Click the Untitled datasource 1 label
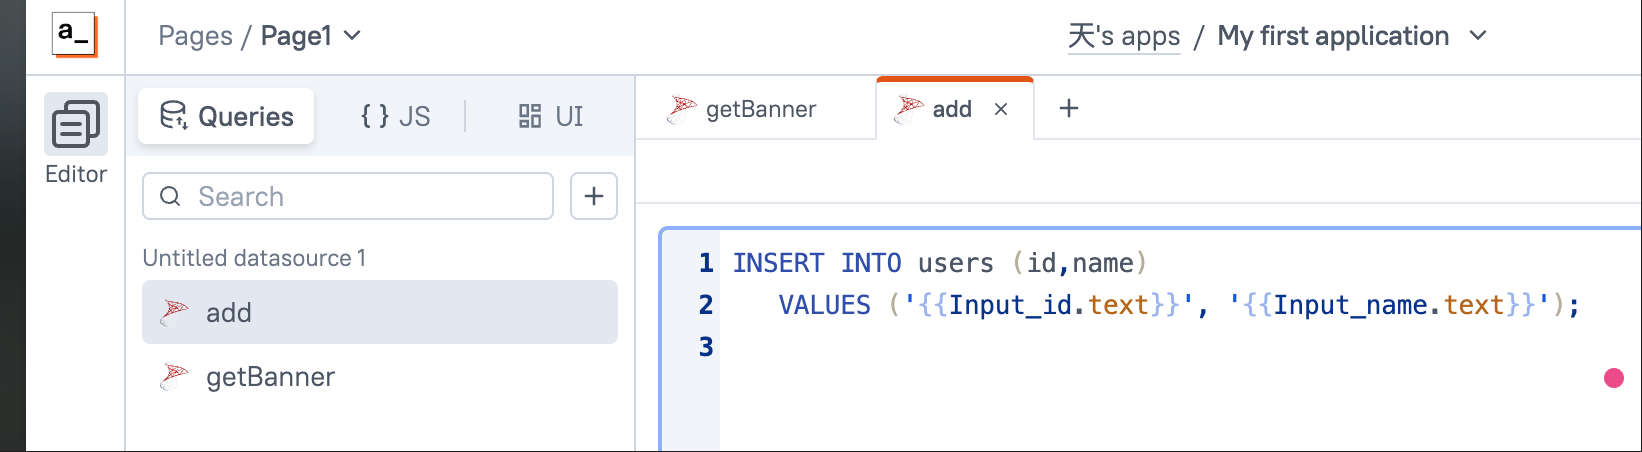 pos(254,258)
